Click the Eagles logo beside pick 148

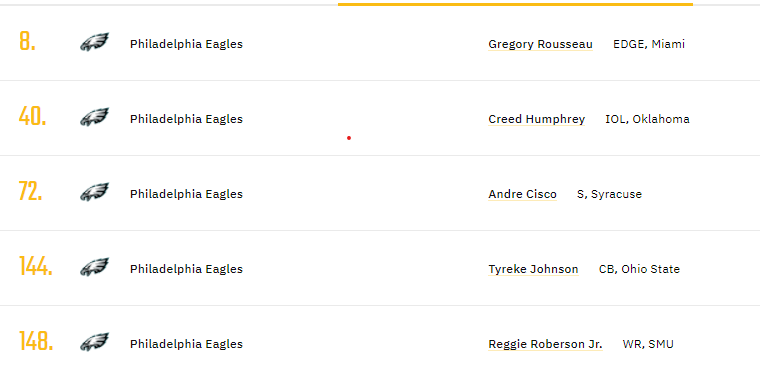point(95,343)
